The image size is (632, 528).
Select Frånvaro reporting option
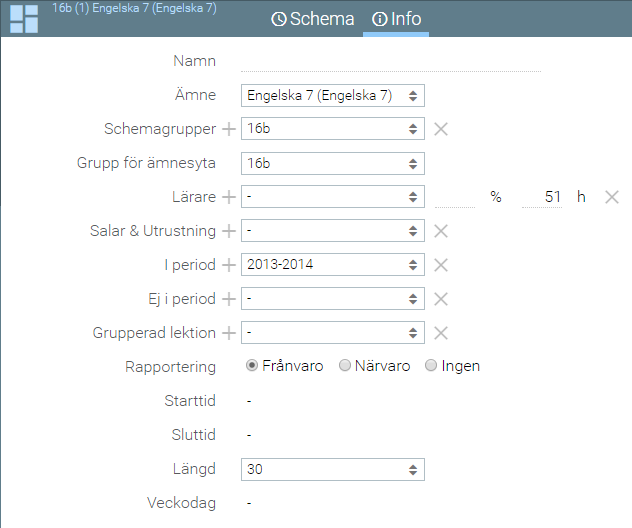point(253,366)
